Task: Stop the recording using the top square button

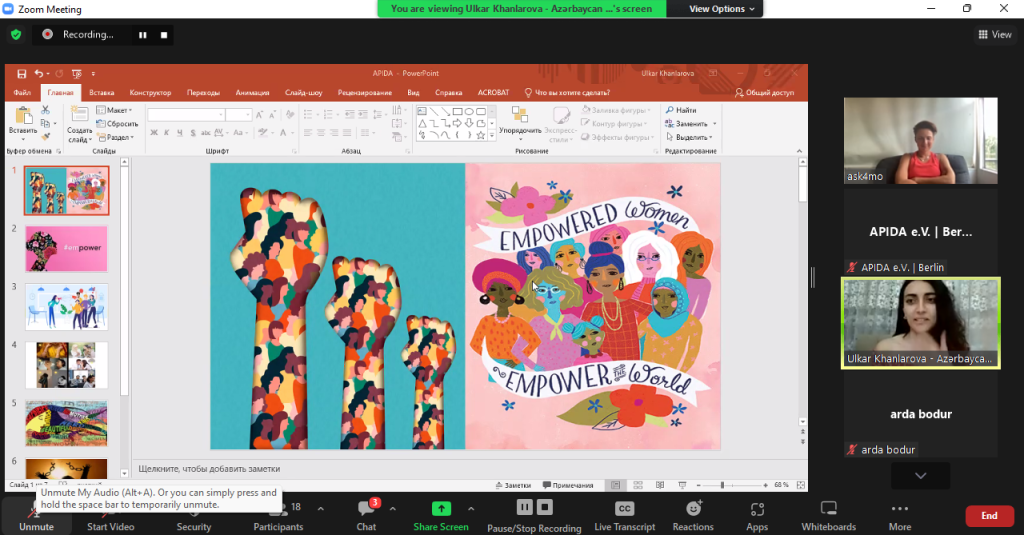Action: 164,34
